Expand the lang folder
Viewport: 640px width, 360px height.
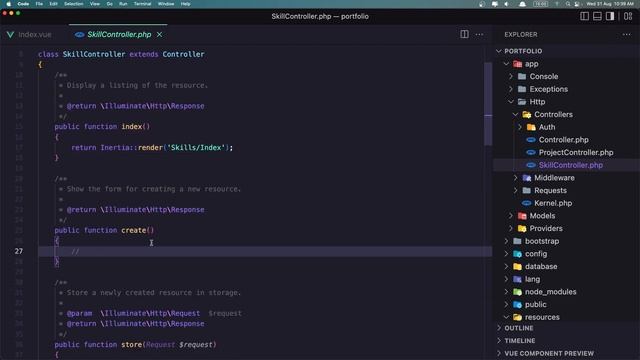coord(506,279)
